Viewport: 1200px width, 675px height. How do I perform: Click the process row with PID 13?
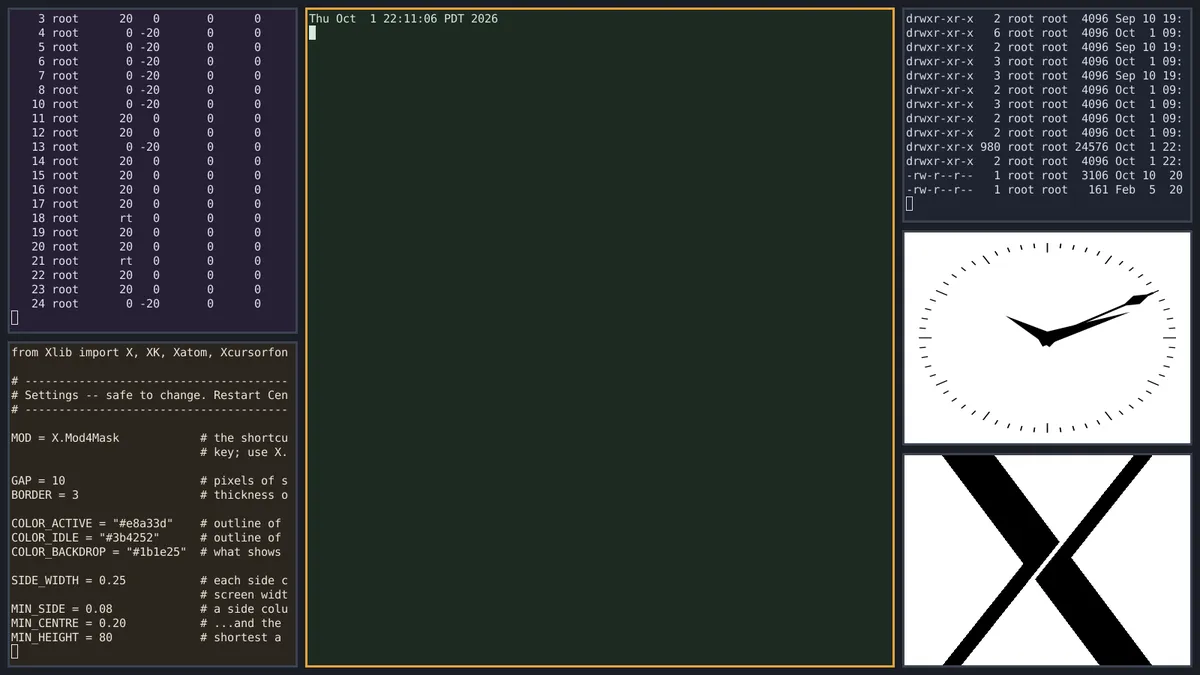(x=150, y=147)
